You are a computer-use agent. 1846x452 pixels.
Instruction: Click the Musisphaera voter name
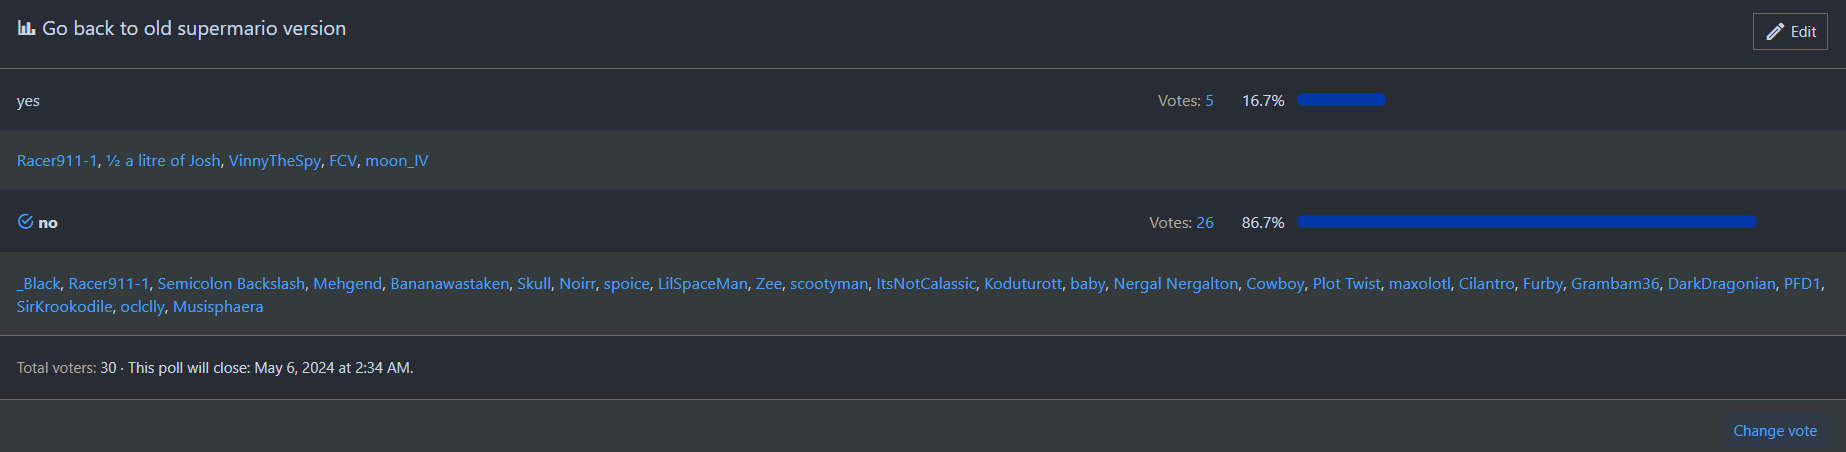coord(218,307)
